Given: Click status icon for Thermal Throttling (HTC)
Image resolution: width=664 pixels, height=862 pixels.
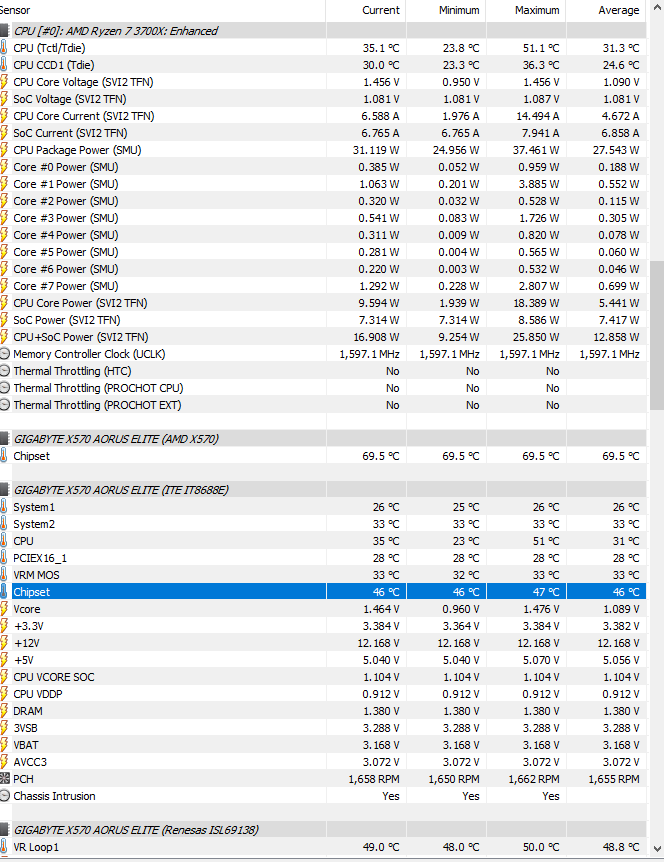Looking at the screenshot, I should point(4,371).
